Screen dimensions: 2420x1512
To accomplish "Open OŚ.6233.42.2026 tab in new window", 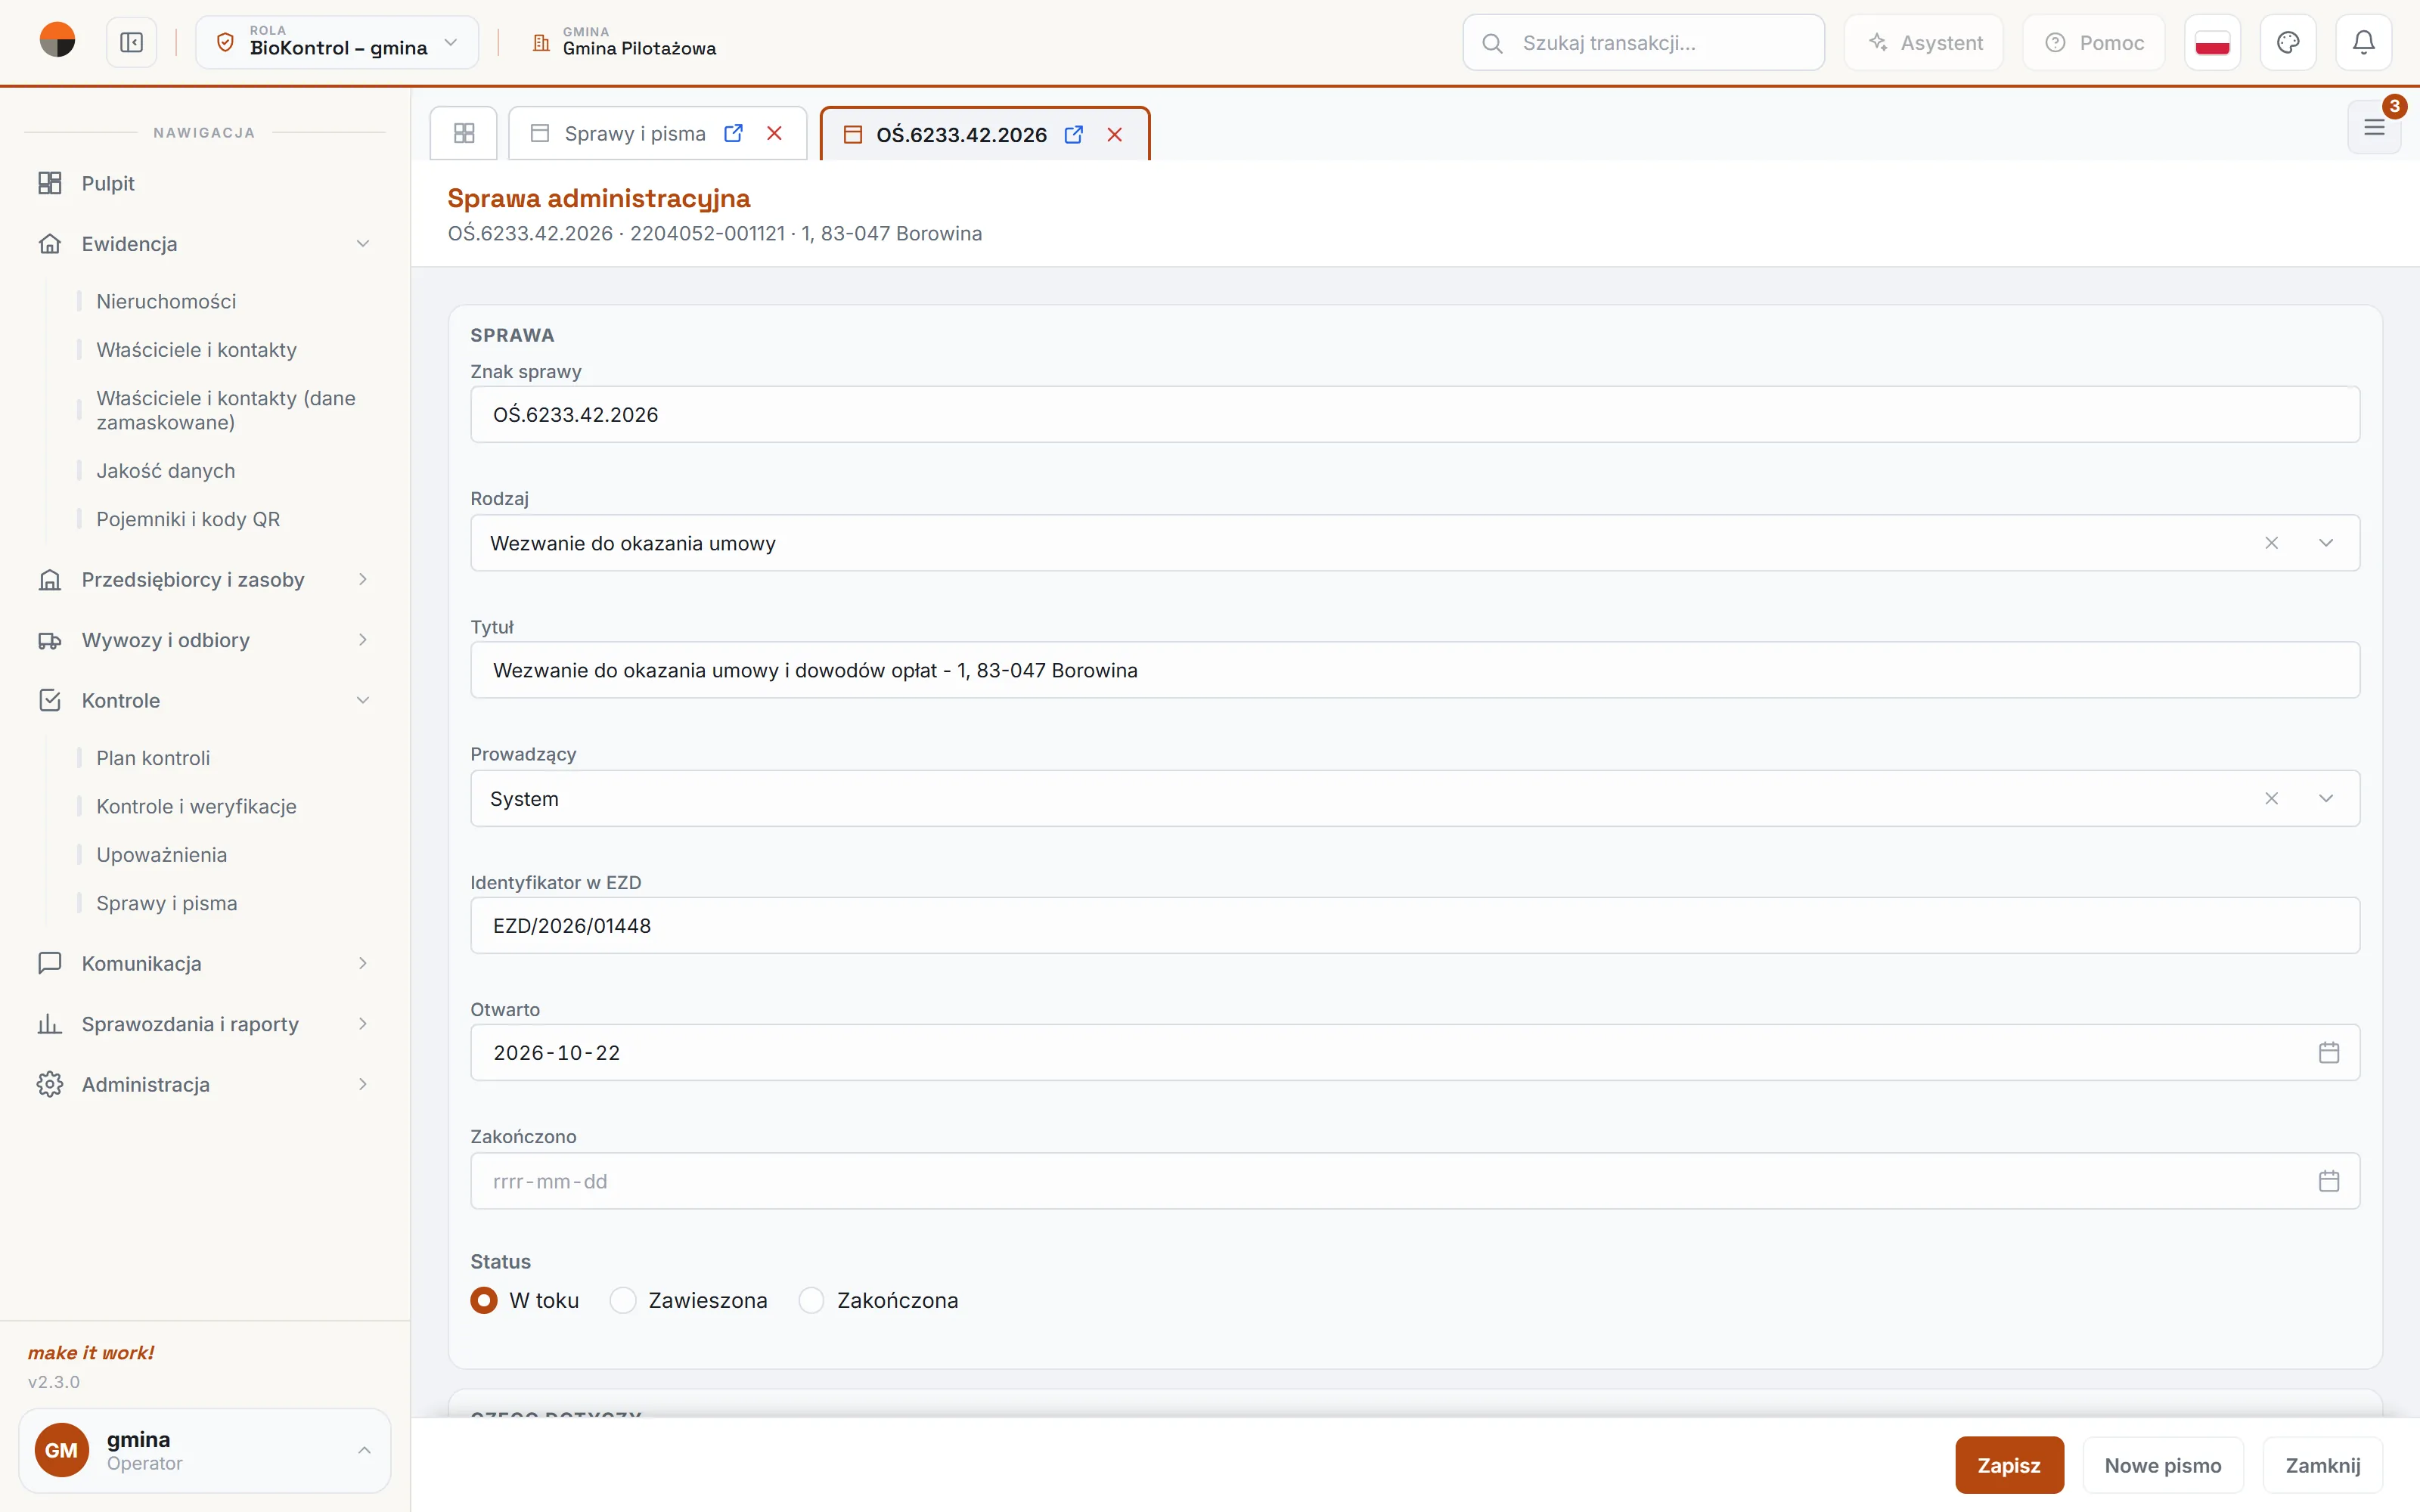I will [x=1074, y=134].
